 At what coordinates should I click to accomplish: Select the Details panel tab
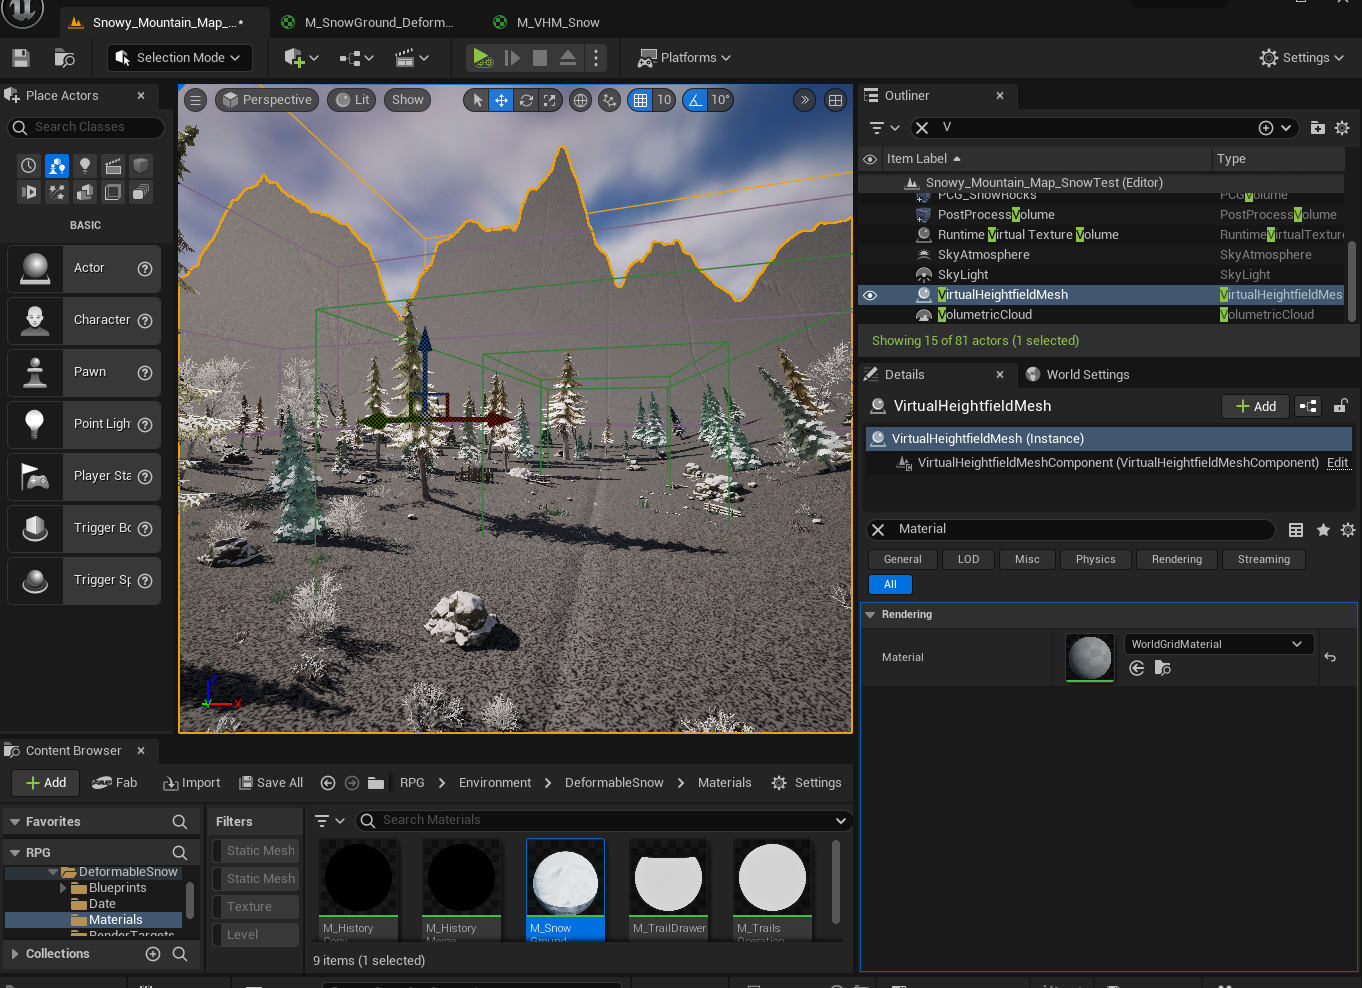coord(904,375)
